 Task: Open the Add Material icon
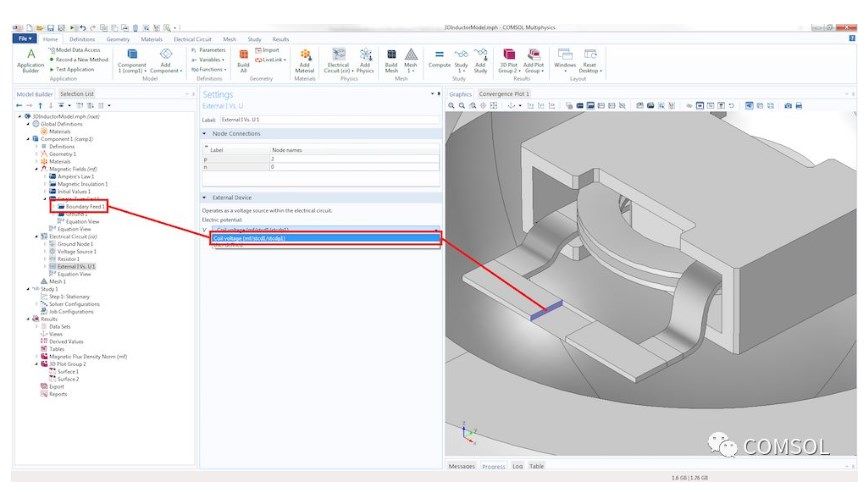[x=305, y=54]
